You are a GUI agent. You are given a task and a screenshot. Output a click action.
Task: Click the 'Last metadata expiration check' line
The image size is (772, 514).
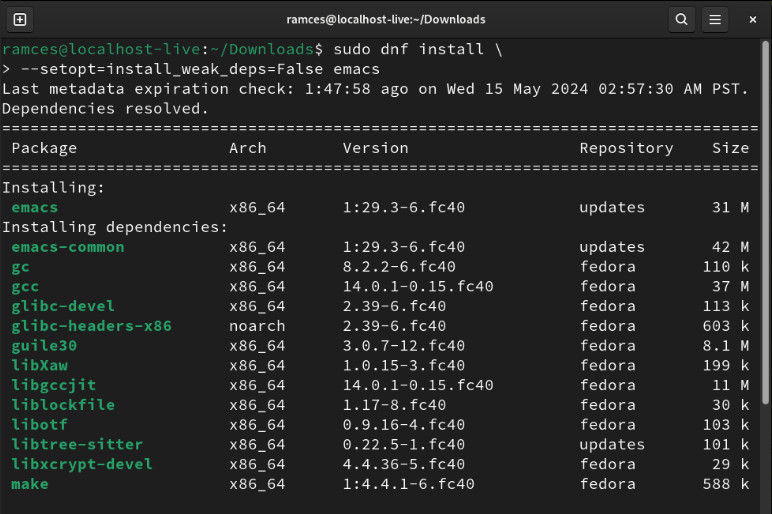[x=376, y=89]
